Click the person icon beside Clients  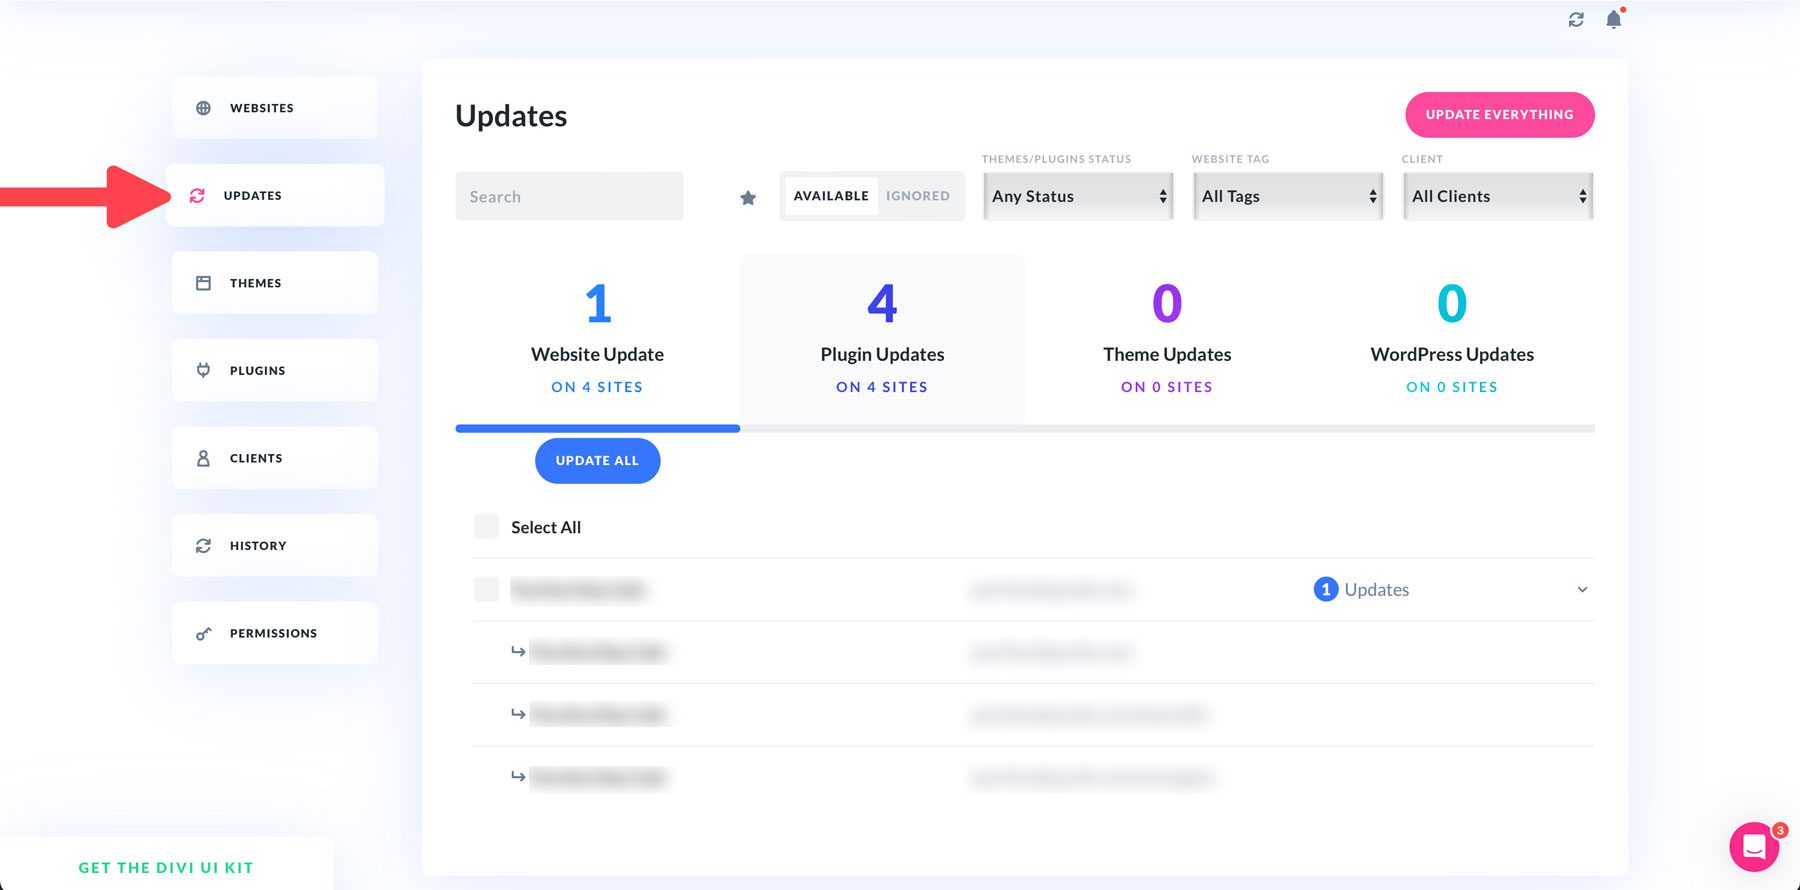click(203, 458)
